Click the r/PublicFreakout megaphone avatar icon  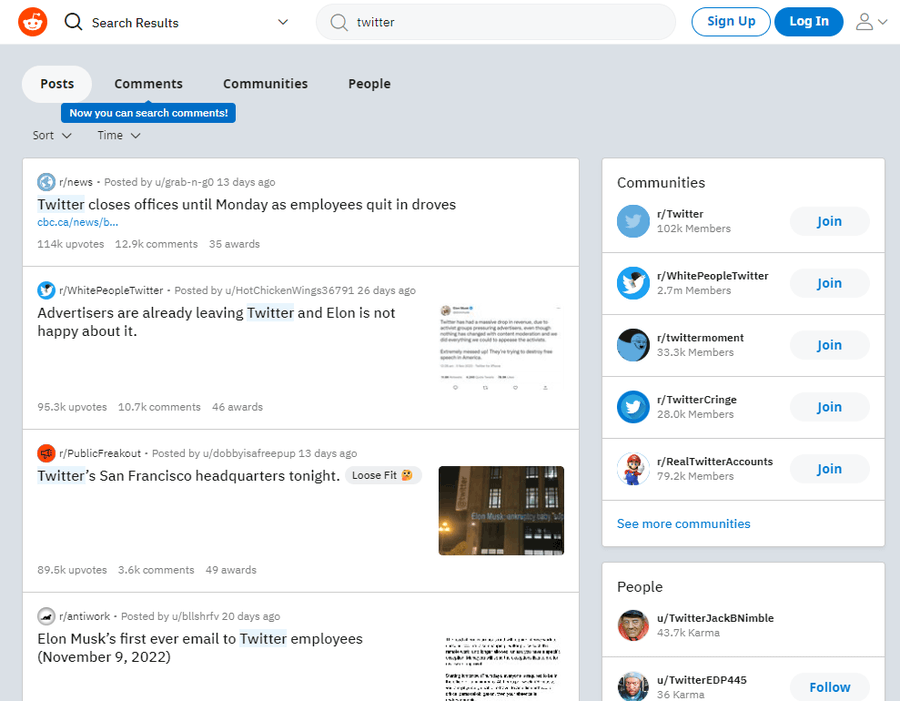coord(46,454)
